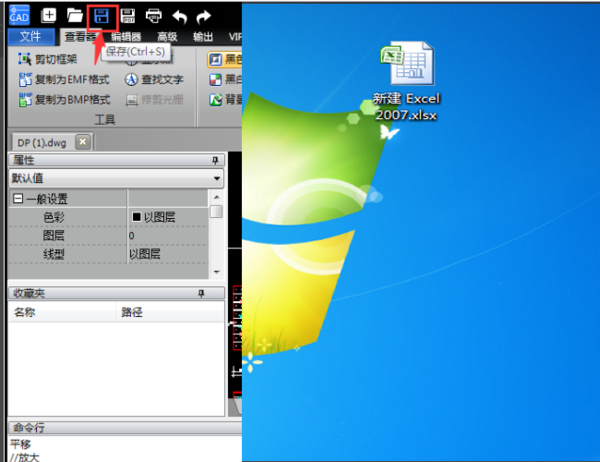Image resolution: width=600 pixels, height=462 pixels.
Task: Pin the 属性 panel
Action: 215,160
